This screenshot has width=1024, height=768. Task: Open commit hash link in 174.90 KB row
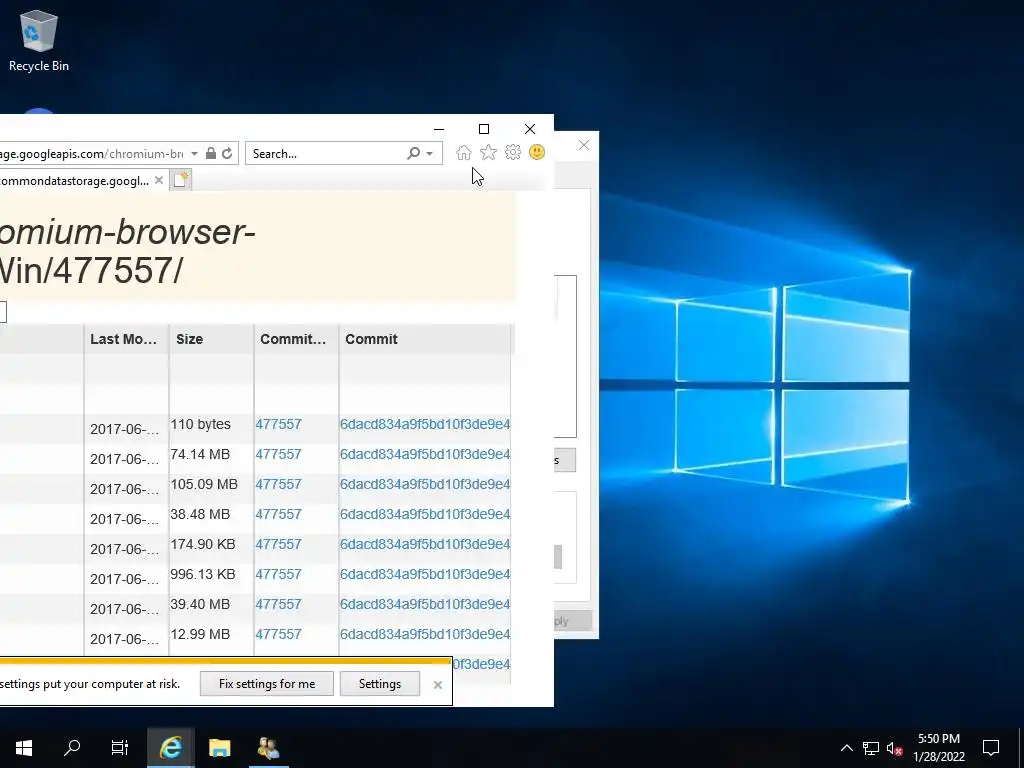424,544
